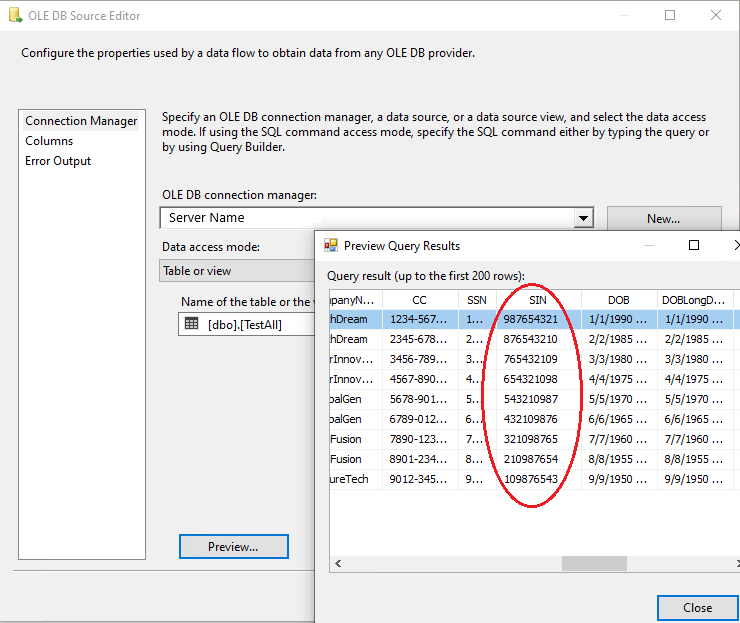
Task: Switch to the Columns page
Action: (49, 141)
